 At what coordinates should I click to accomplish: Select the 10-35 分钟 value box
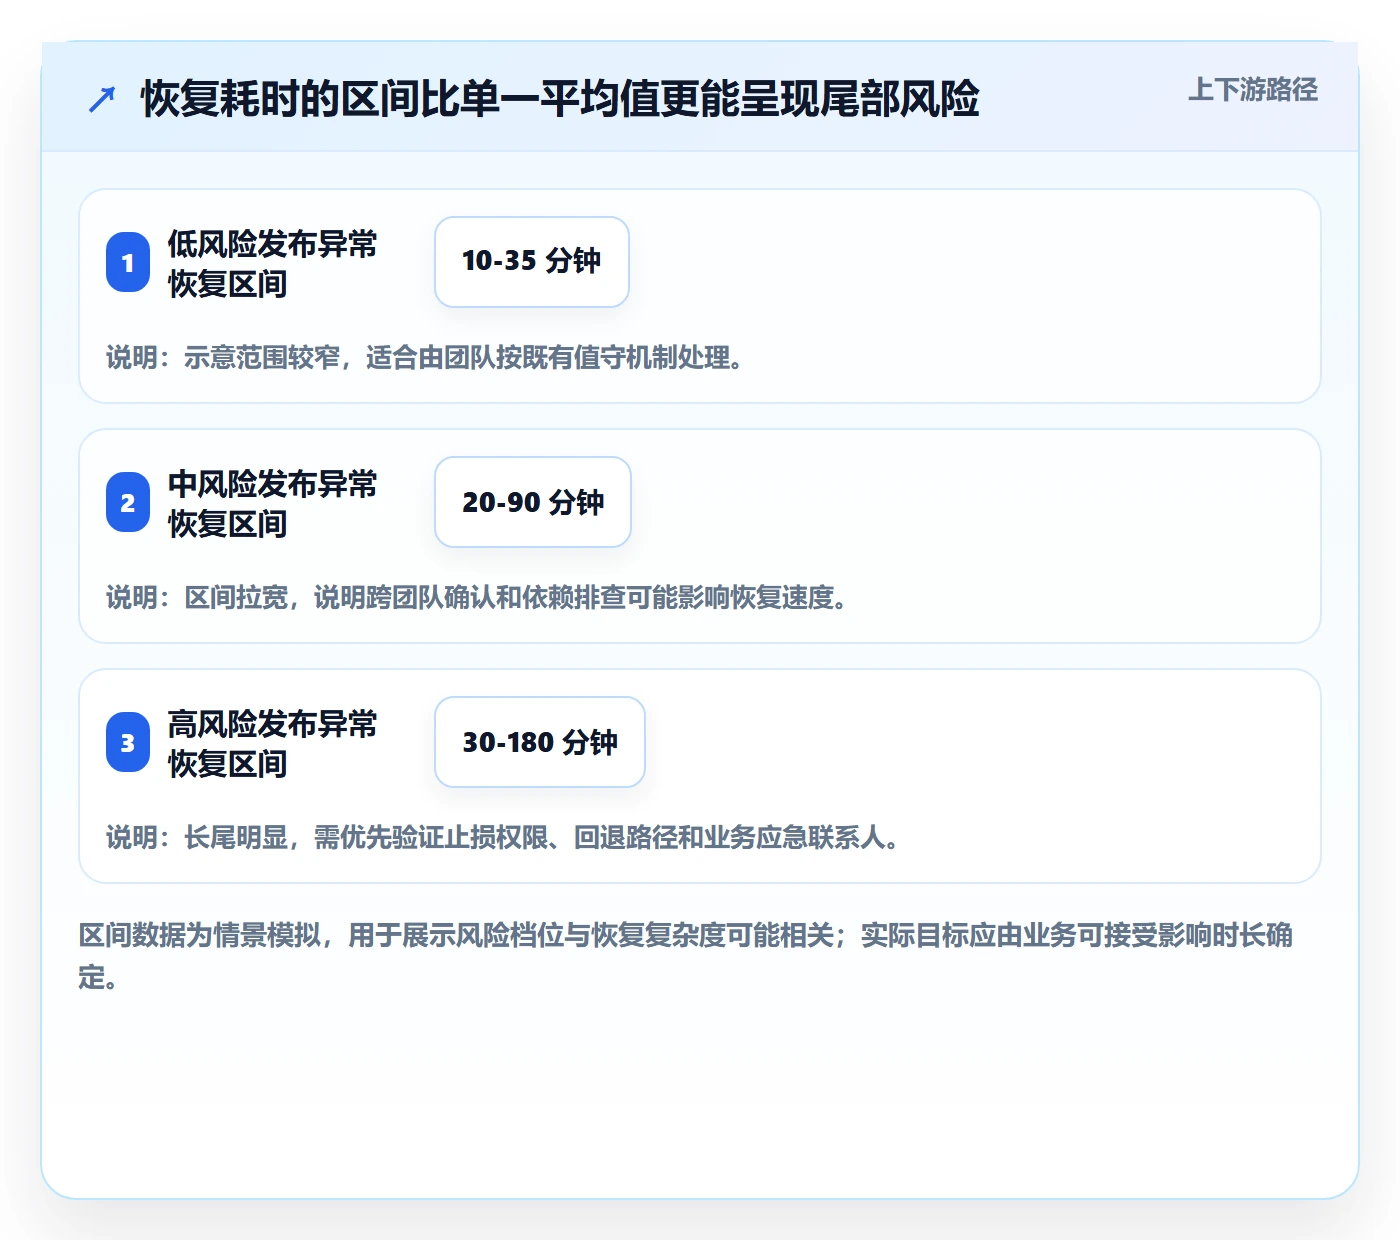click(532, 262)
